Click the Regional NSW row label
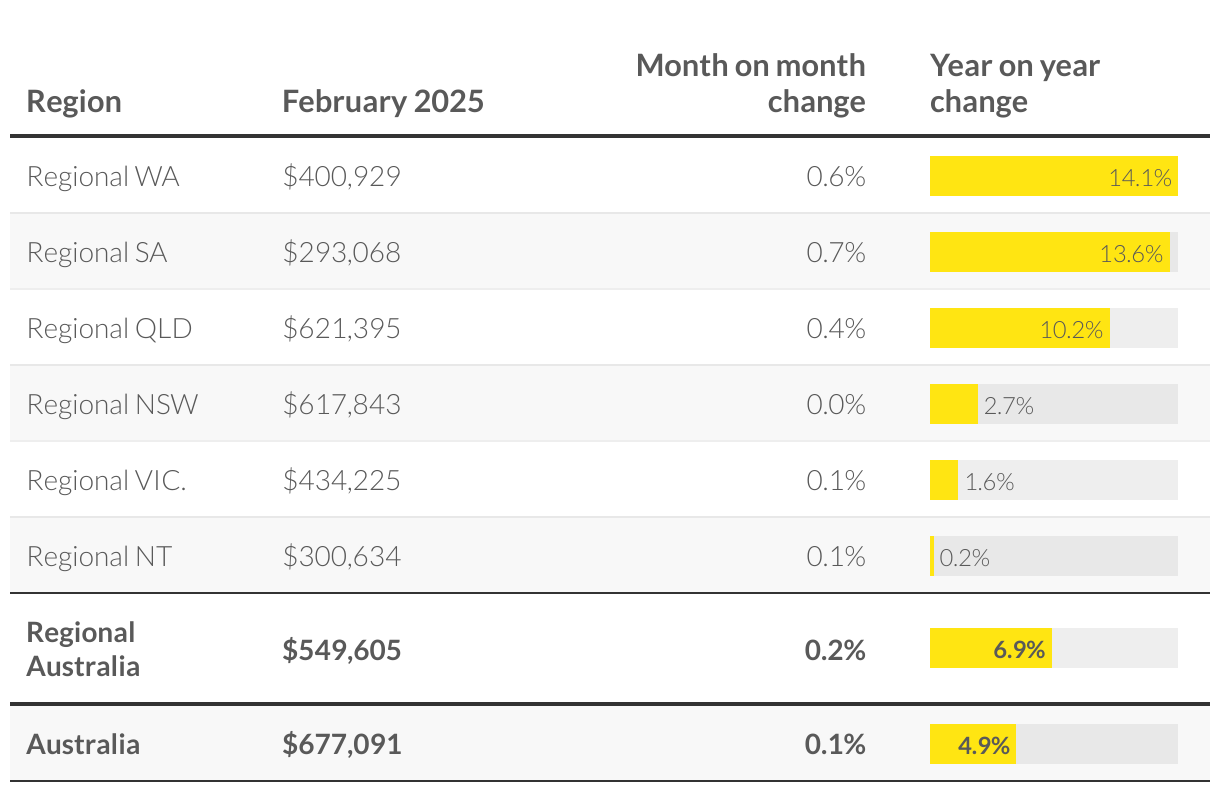 [x=113, y=405]
